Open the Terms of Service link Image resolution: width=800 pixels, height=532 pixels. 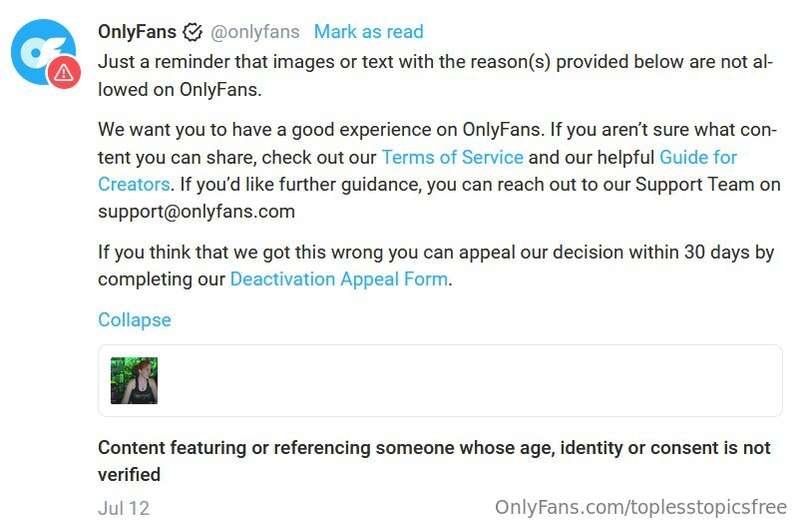point(453,157)
